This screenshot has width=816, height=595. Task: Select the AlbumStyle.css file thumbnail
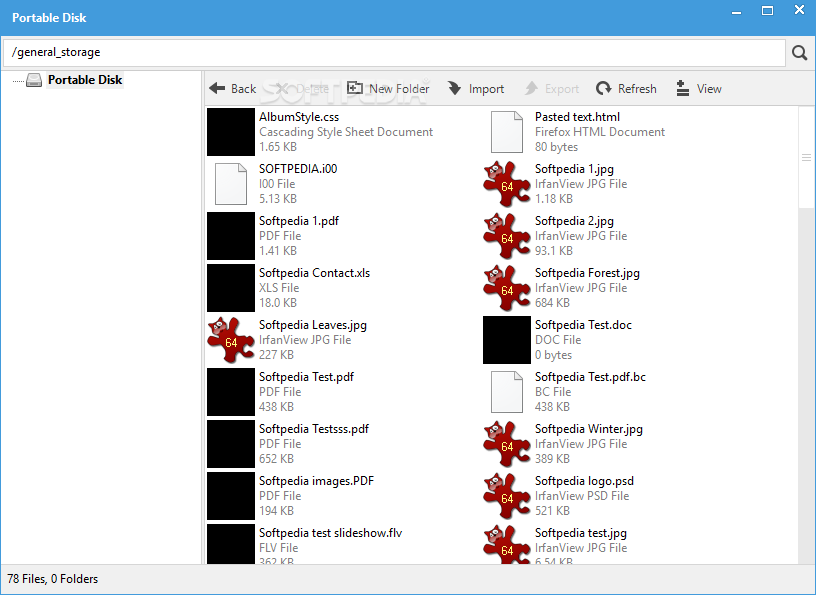point(231,132)
